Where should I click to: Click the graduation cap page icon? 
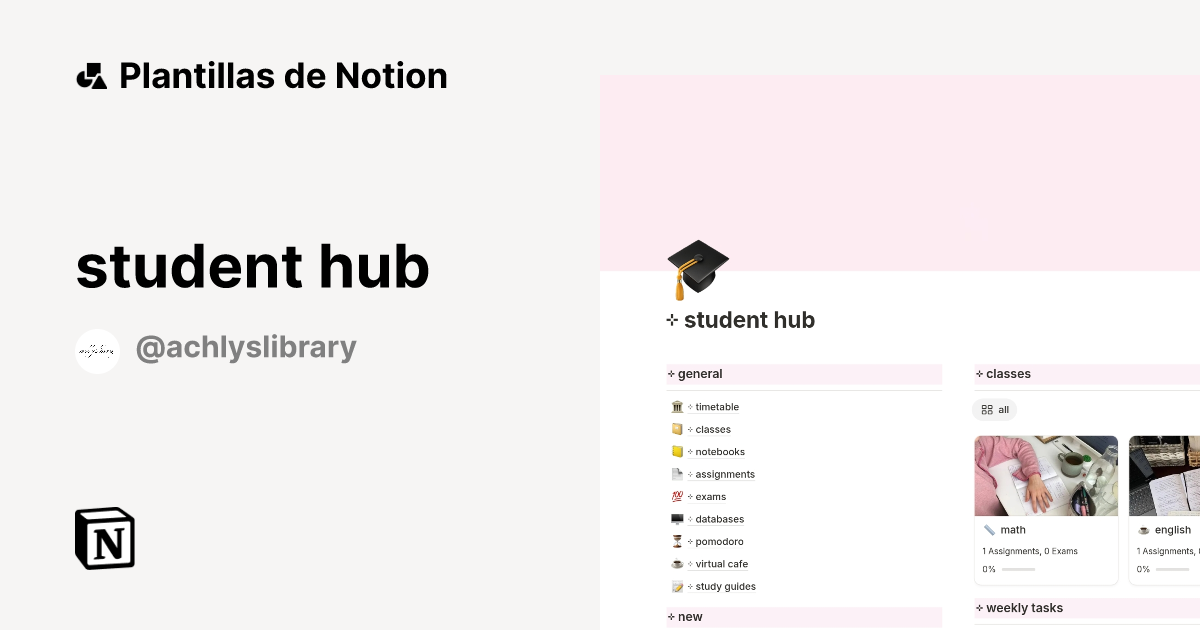point(697,268)
